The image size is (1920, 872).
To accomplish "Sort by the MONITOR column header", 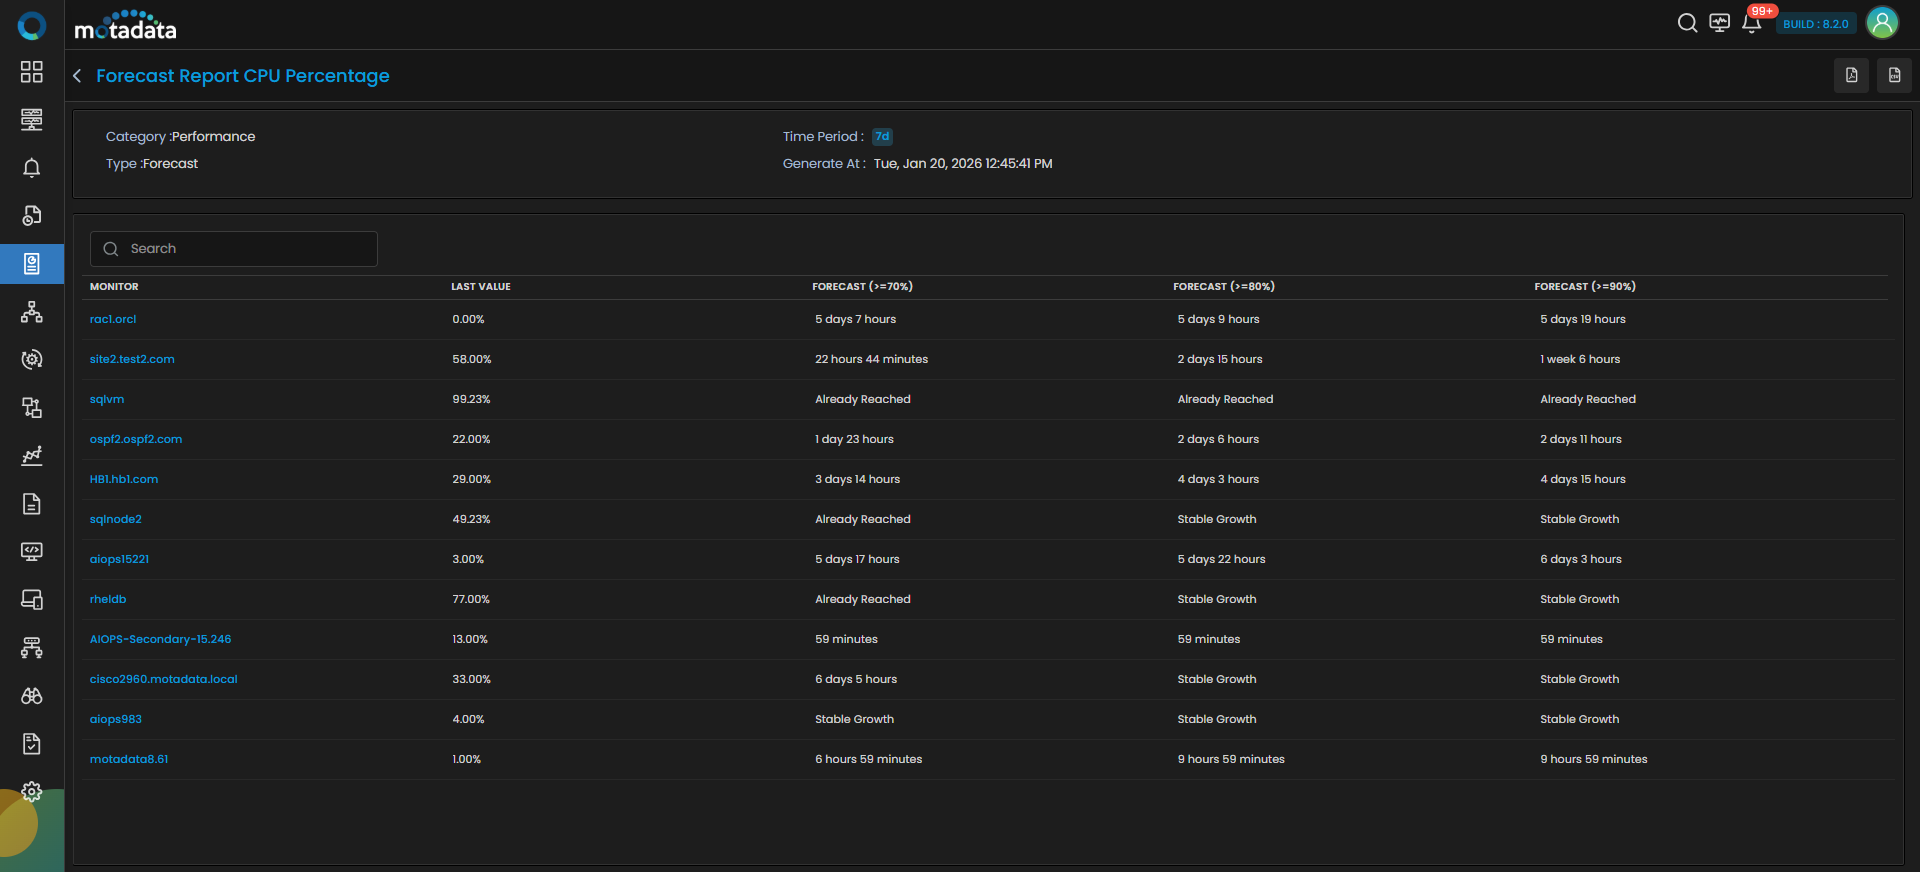I will pos(114,287).
